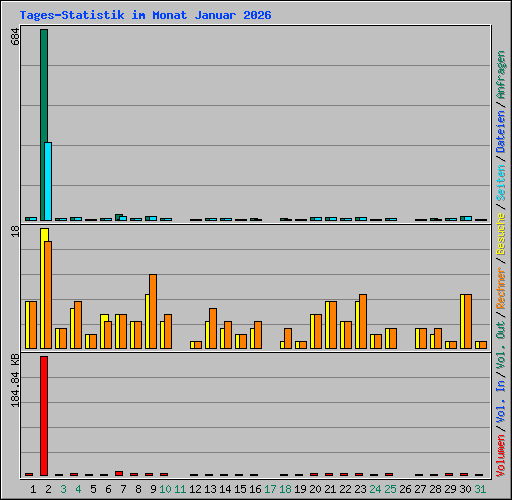Click the red Volumen legend label

(x=501, y=456)
